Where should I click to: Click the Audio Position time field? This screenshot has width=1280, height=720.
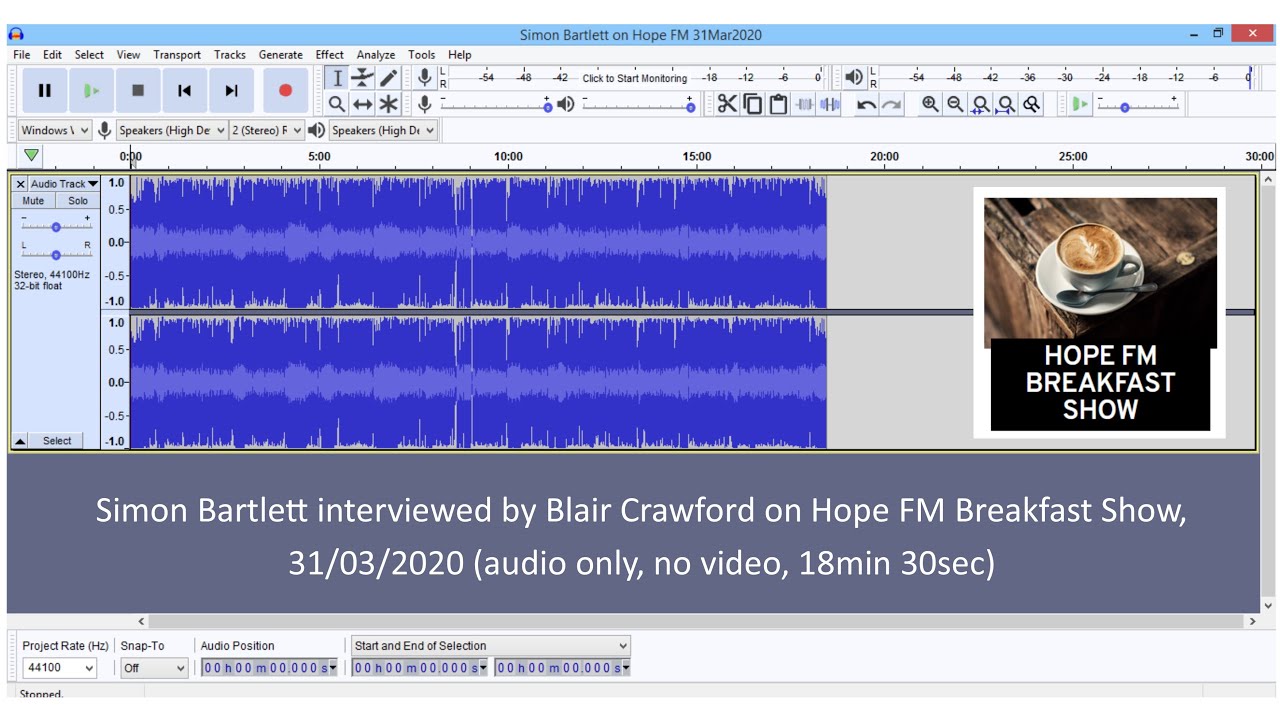269,668
